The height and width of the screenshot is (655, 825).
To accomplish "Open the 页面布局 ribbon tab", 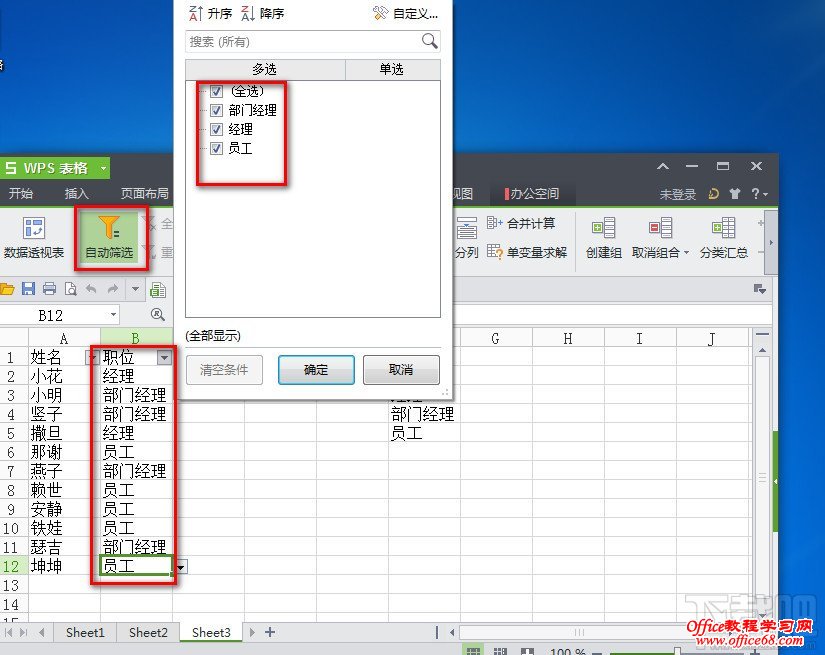I will (144, 193).
